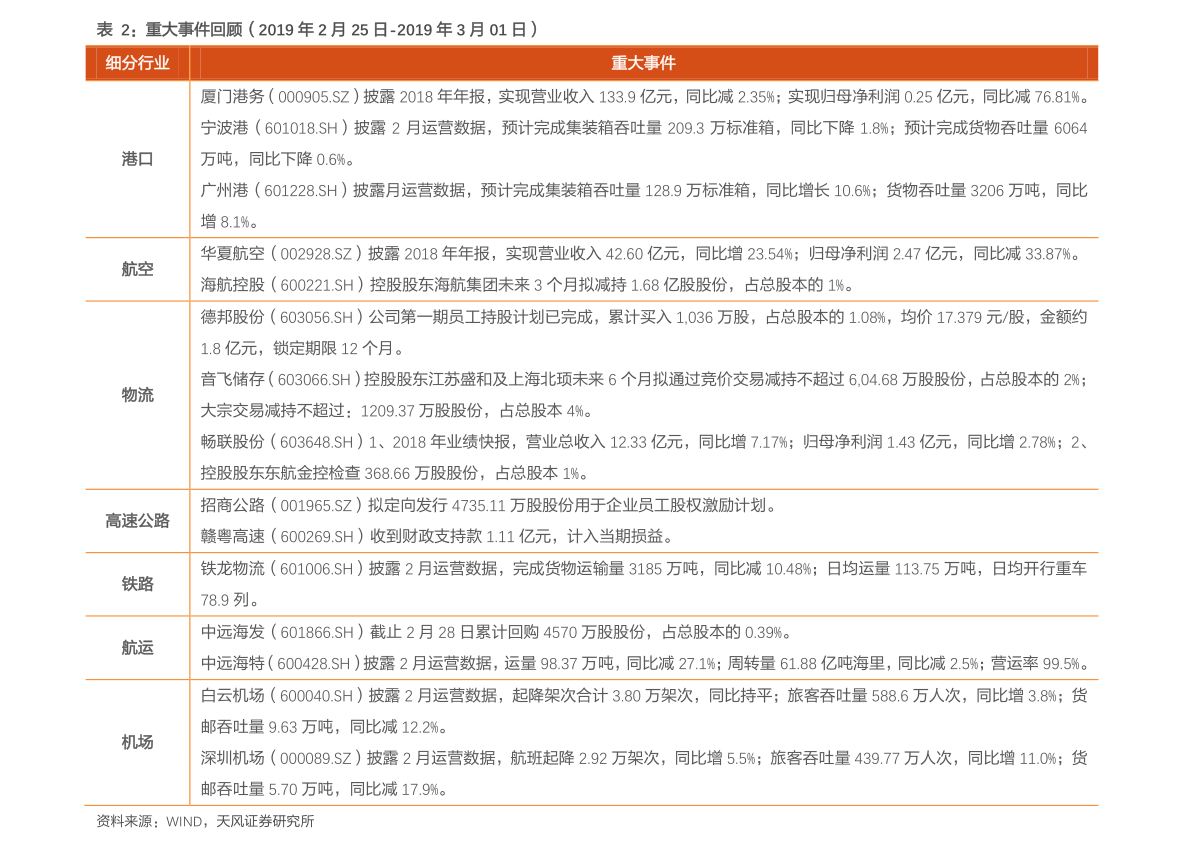Click 深圳机场 stock code 000089.SZ
The image size is (1191, 849).
click(x=315, y=759)
